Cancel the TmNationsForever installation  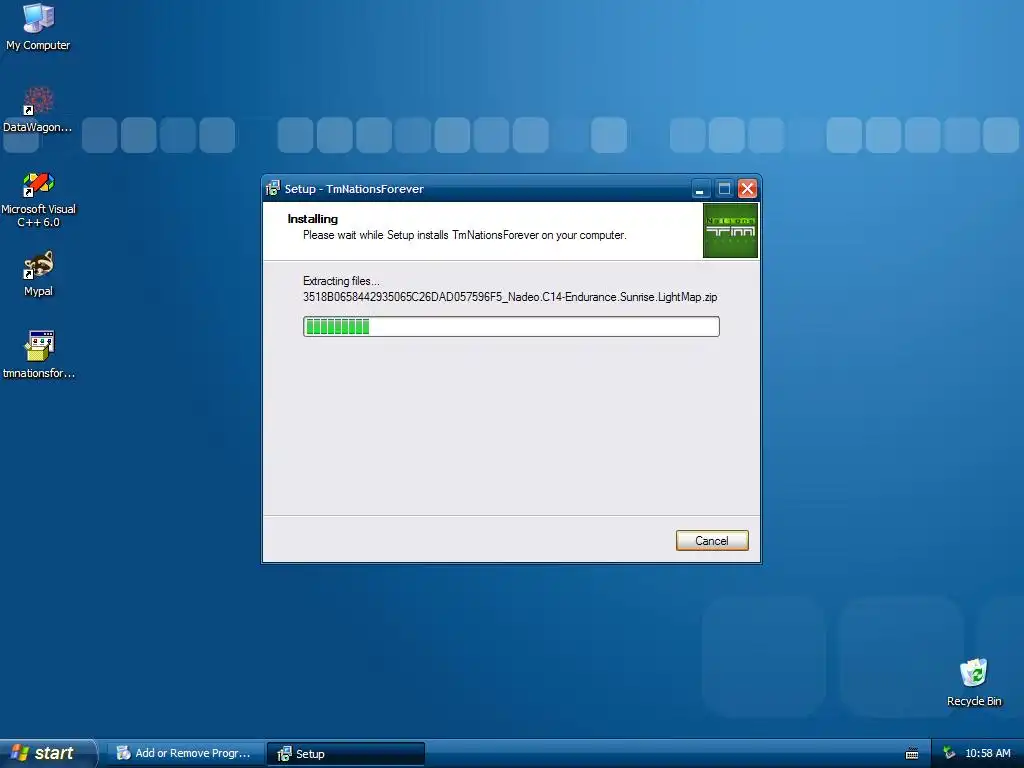tap(712, 541)
